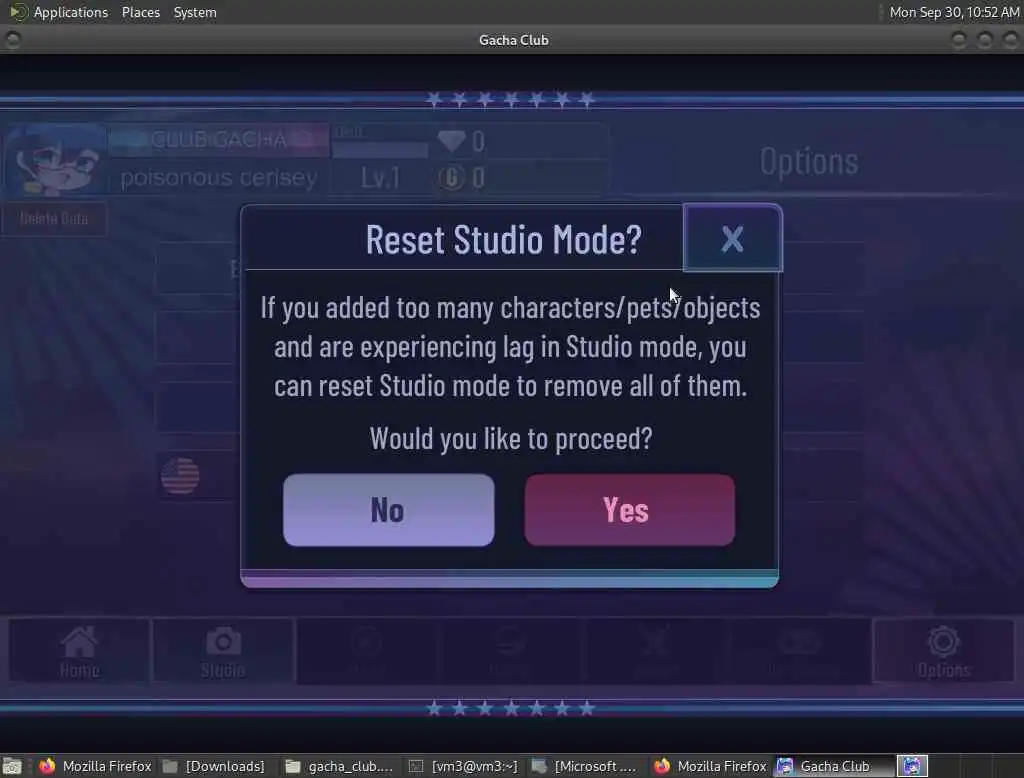The width and height of the screenshot is (1024, 778).
Task: Choose No in the reset dialog
Action: [389, 510]
